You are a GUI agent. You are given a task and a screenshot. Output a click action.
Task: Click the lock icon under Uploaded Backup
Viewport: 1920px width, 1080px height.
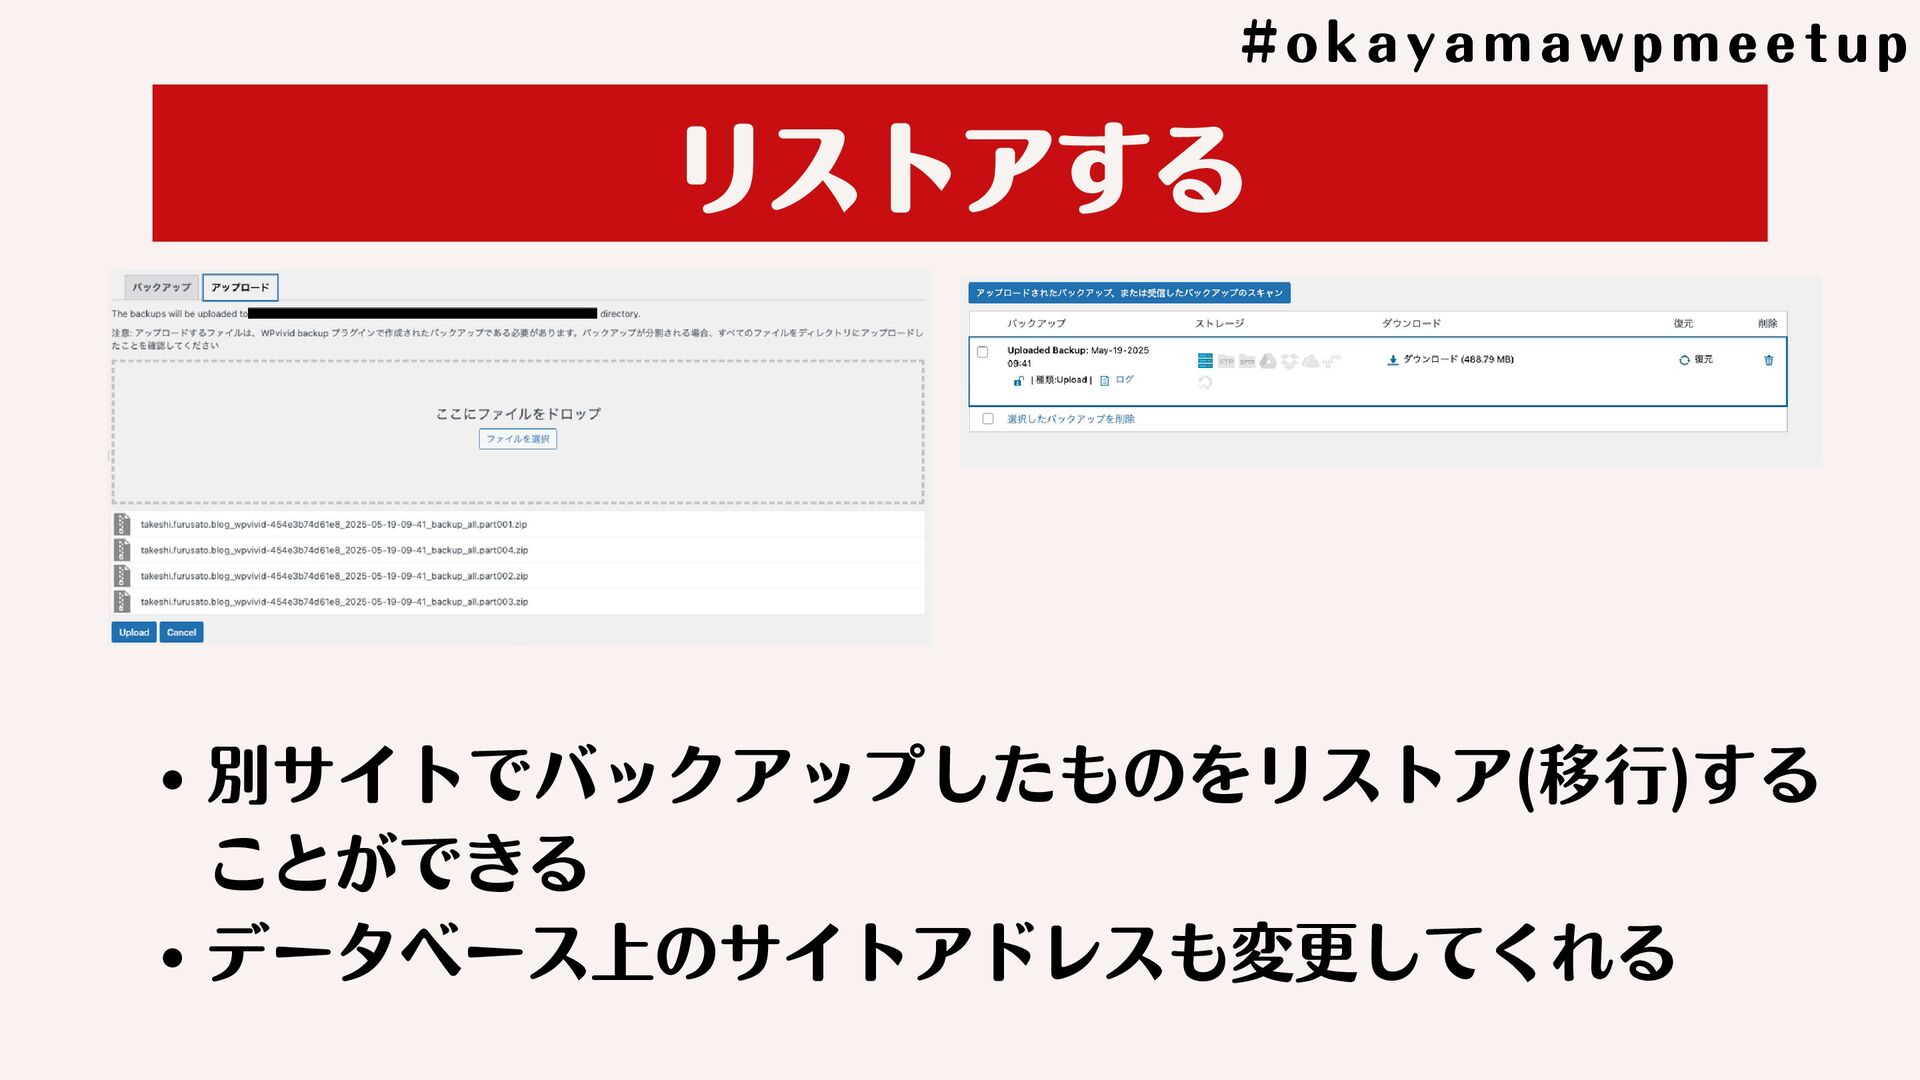(1018, 381)
